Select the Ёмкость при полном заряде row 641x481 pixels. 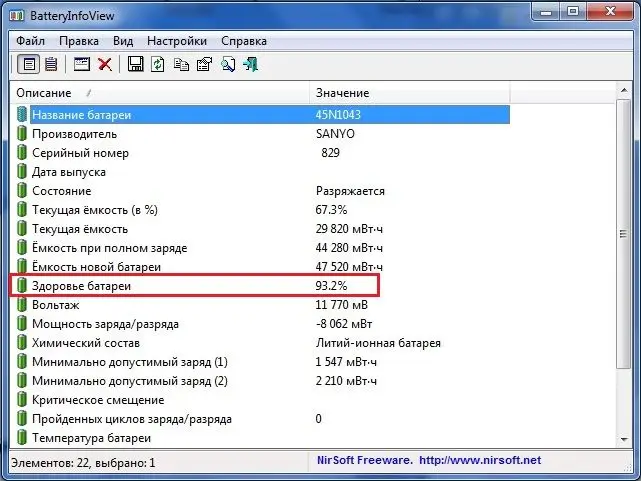point(262,248)
